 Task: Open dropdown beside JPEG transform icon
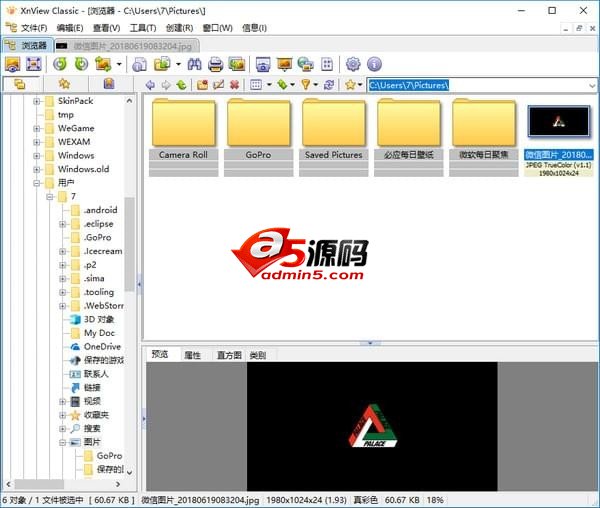coord(119,64)
